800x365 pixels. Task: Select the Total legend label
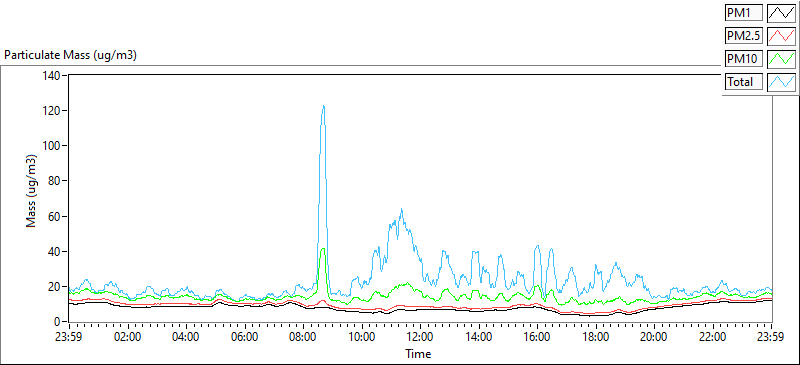744,82
